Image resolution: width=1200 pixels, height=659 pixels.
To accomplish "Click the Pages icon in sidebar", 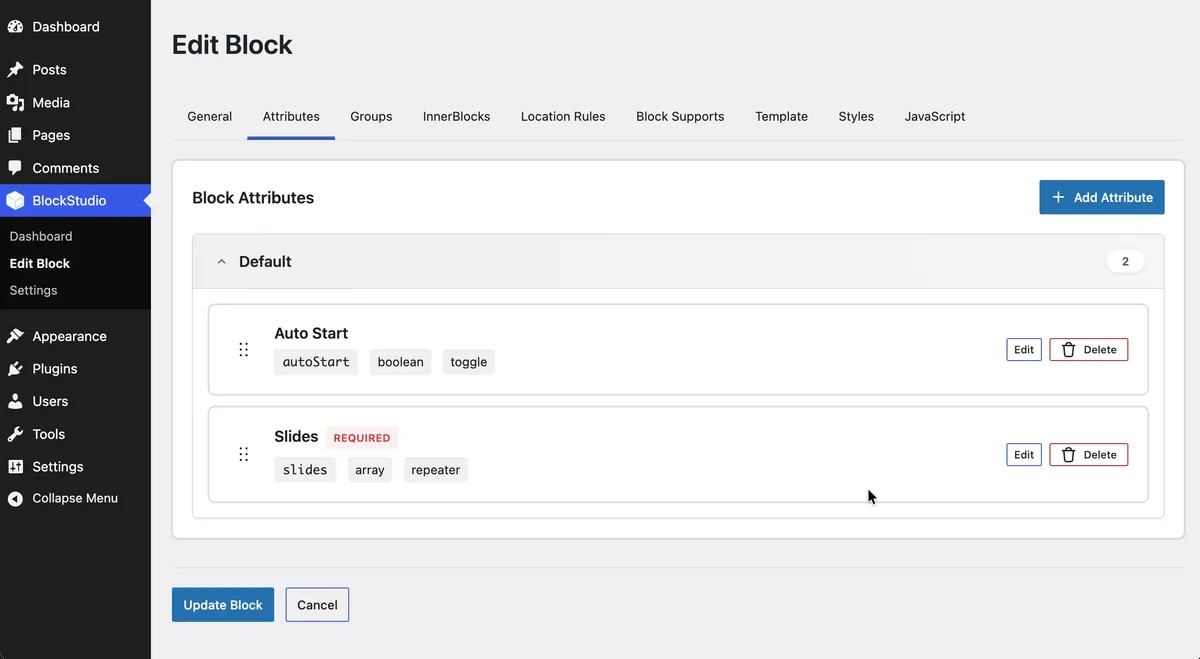I will click(x=15, y=135).
